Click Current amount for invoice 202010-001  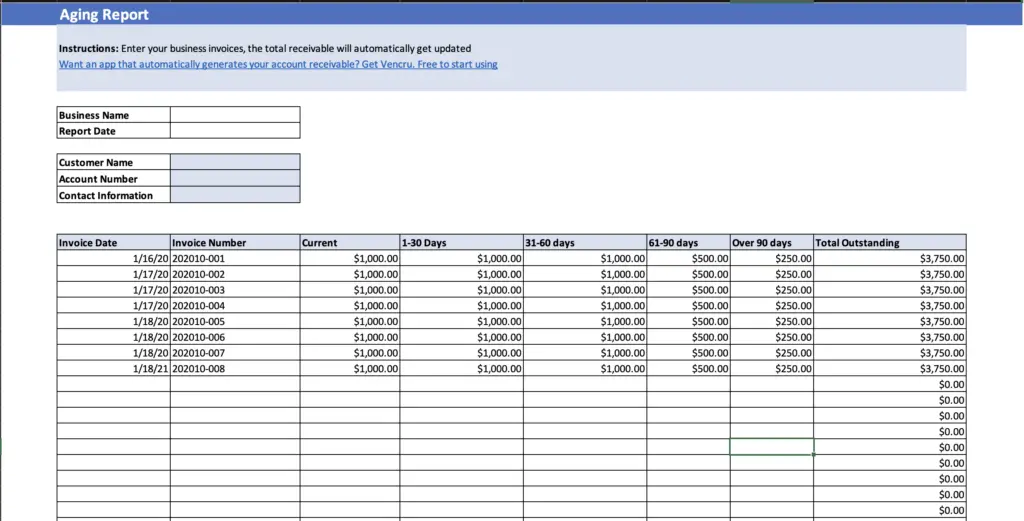pyautogui.click(x=350, y=258)
